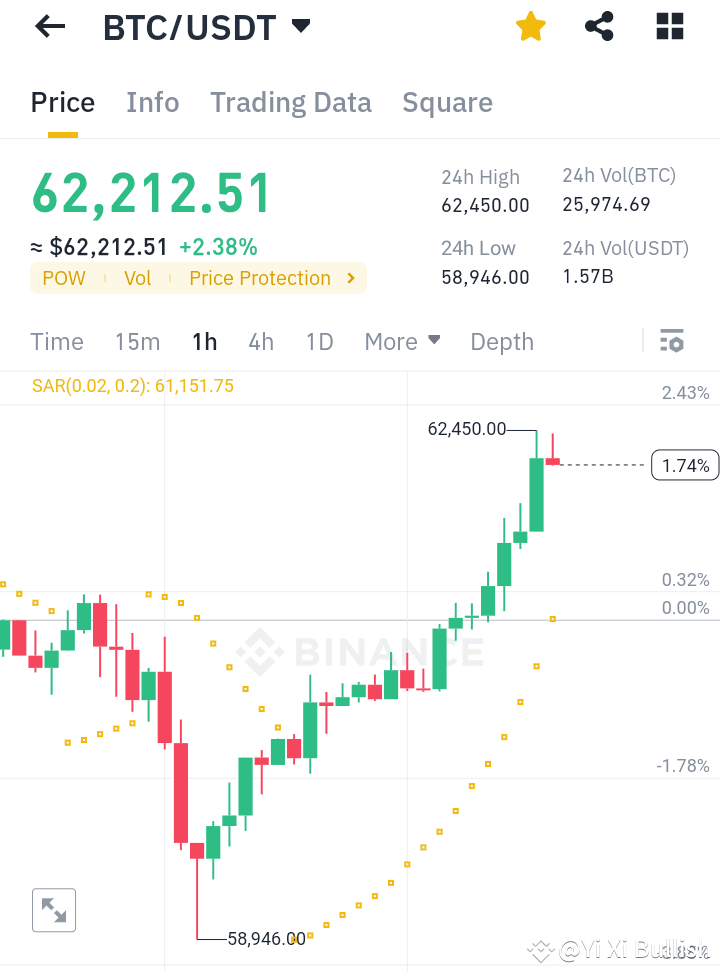Switch to the Trading Data tab
This screenshot has width=720, height=972.
(x=290, y=102)
